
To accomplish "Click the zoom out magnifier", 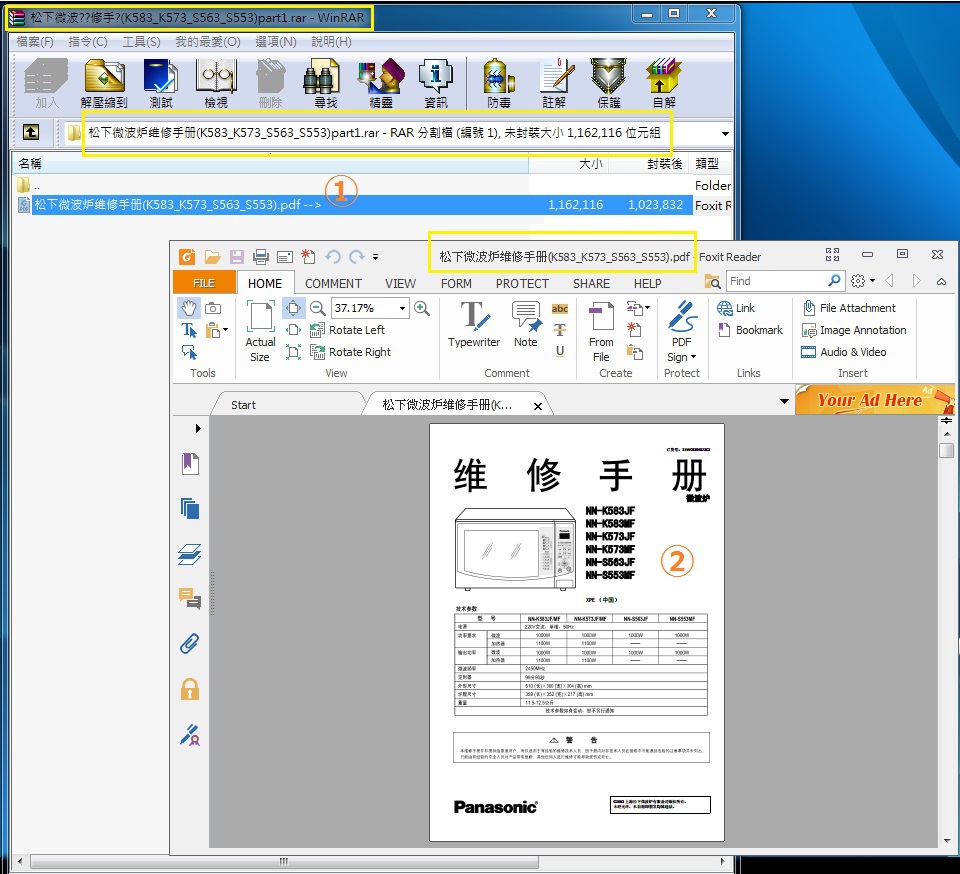I will [317, 308].
